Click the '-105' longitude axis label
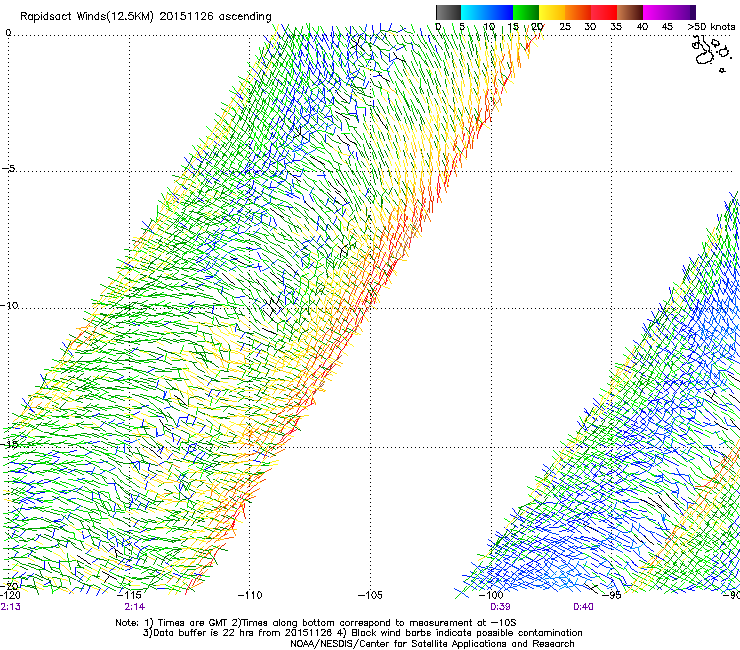Image resolution: width=740 pixels, height=650 pixels. [x=370, y=595]
